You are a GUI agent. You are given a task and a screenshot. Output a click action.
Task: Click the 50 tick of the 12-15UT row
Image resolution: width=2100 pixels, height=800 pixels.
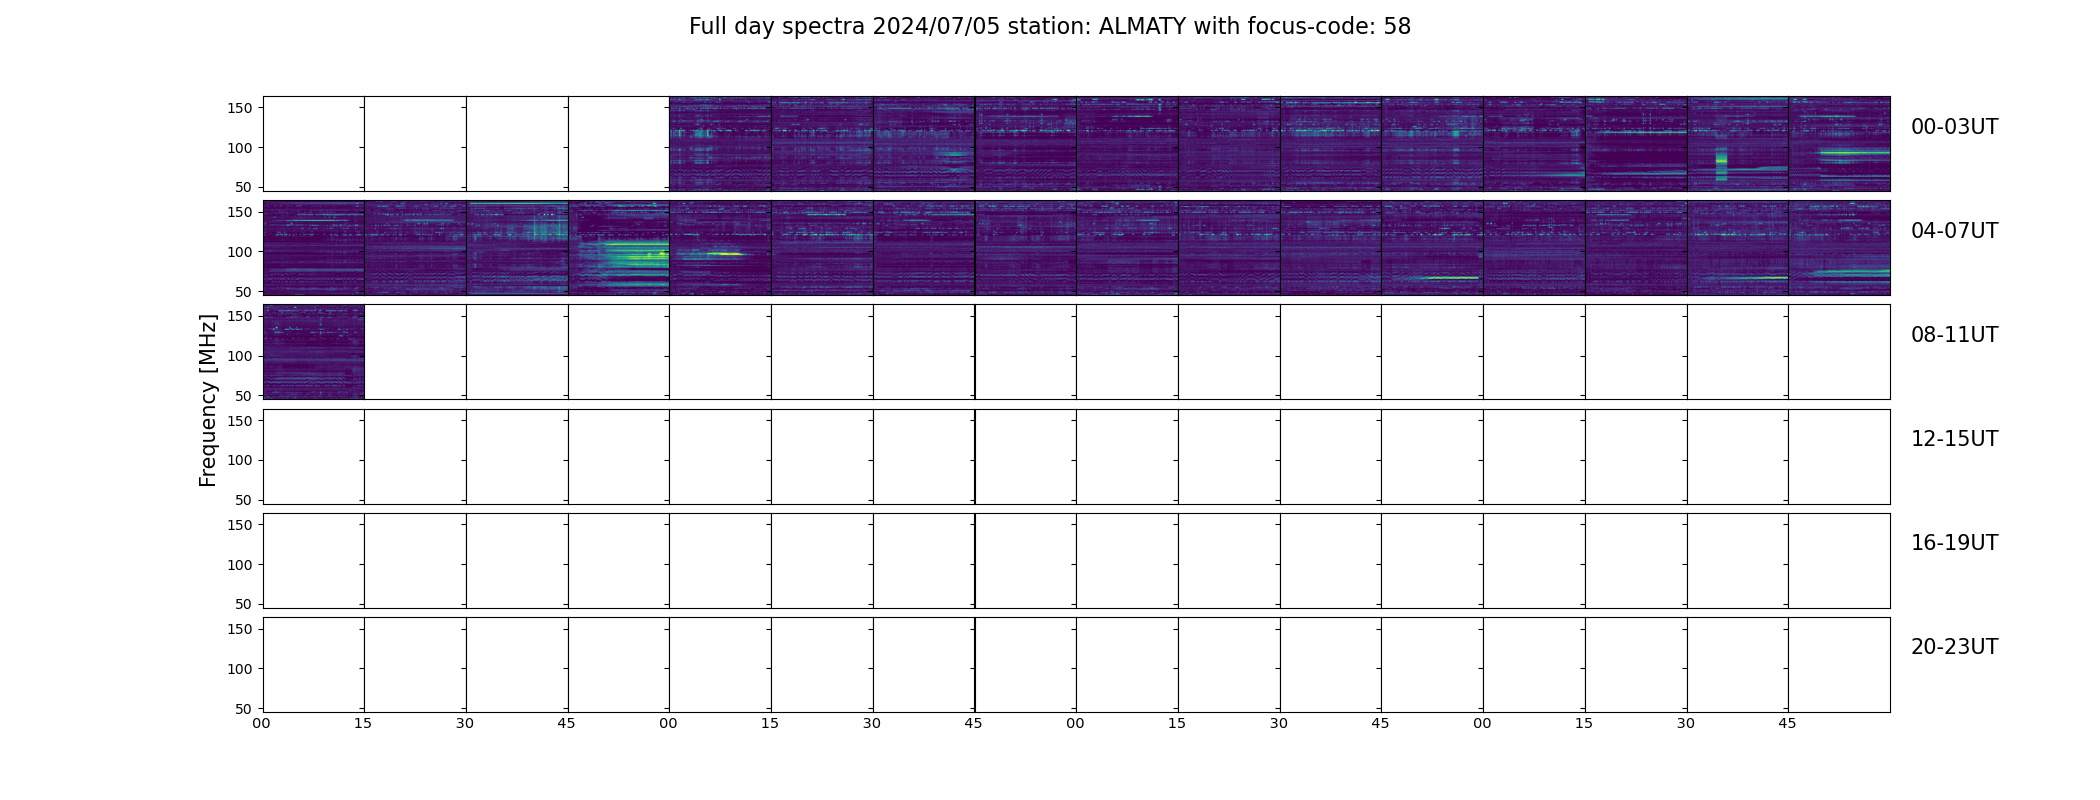pos(244,500)
